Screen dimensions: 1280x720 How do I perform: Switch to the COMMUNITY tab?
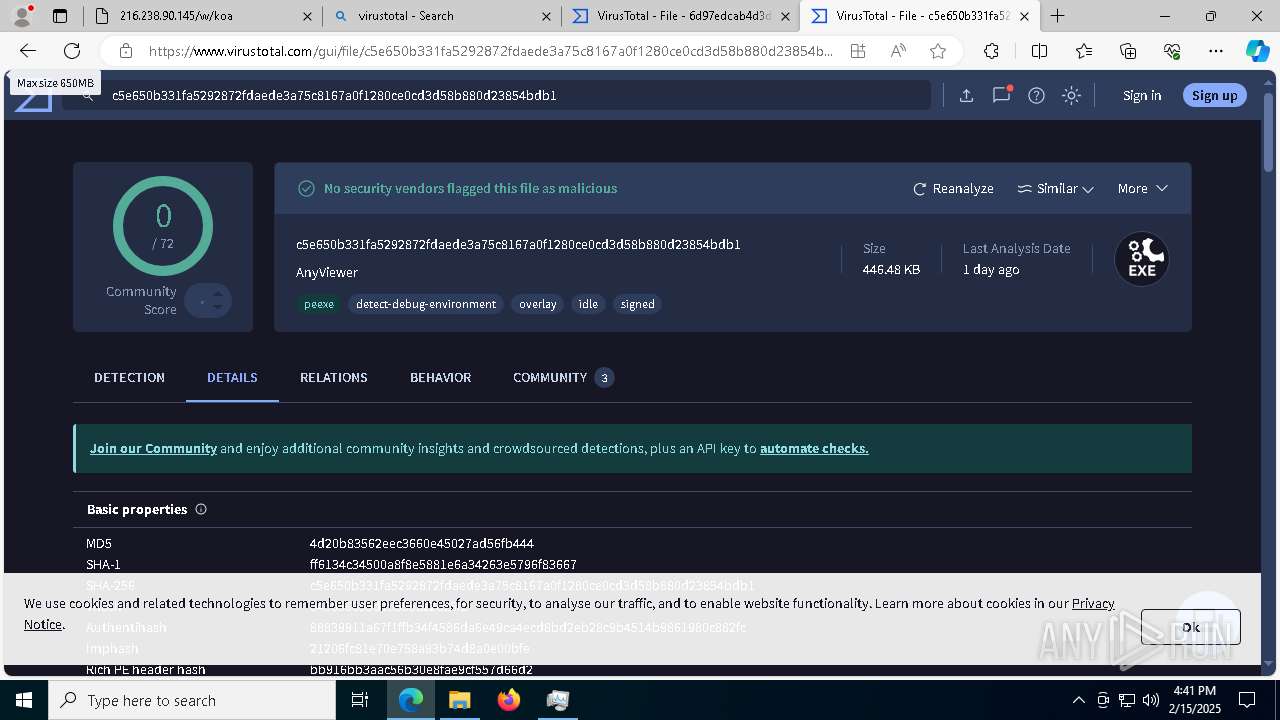563,377
